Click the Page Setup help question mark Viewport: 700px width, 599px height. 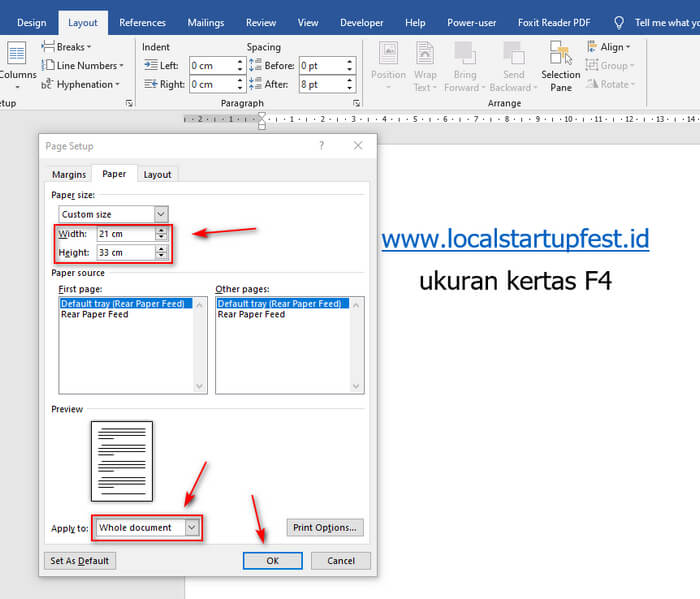pyautogui.click(x=321, y=146)
